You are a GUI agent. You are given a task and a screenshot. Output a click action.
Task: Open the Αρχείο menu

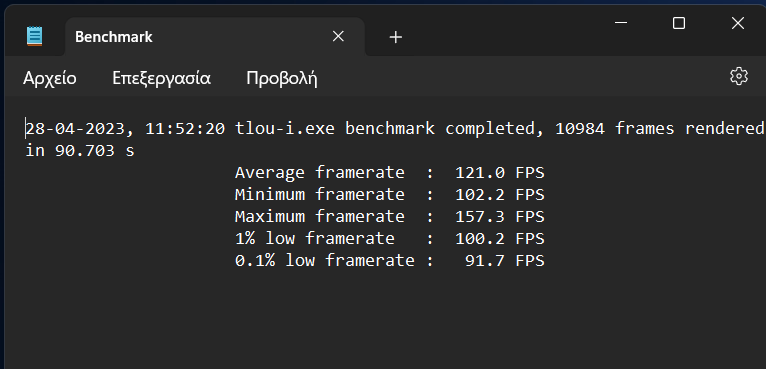pyautogui.click(x=49, y=78)
